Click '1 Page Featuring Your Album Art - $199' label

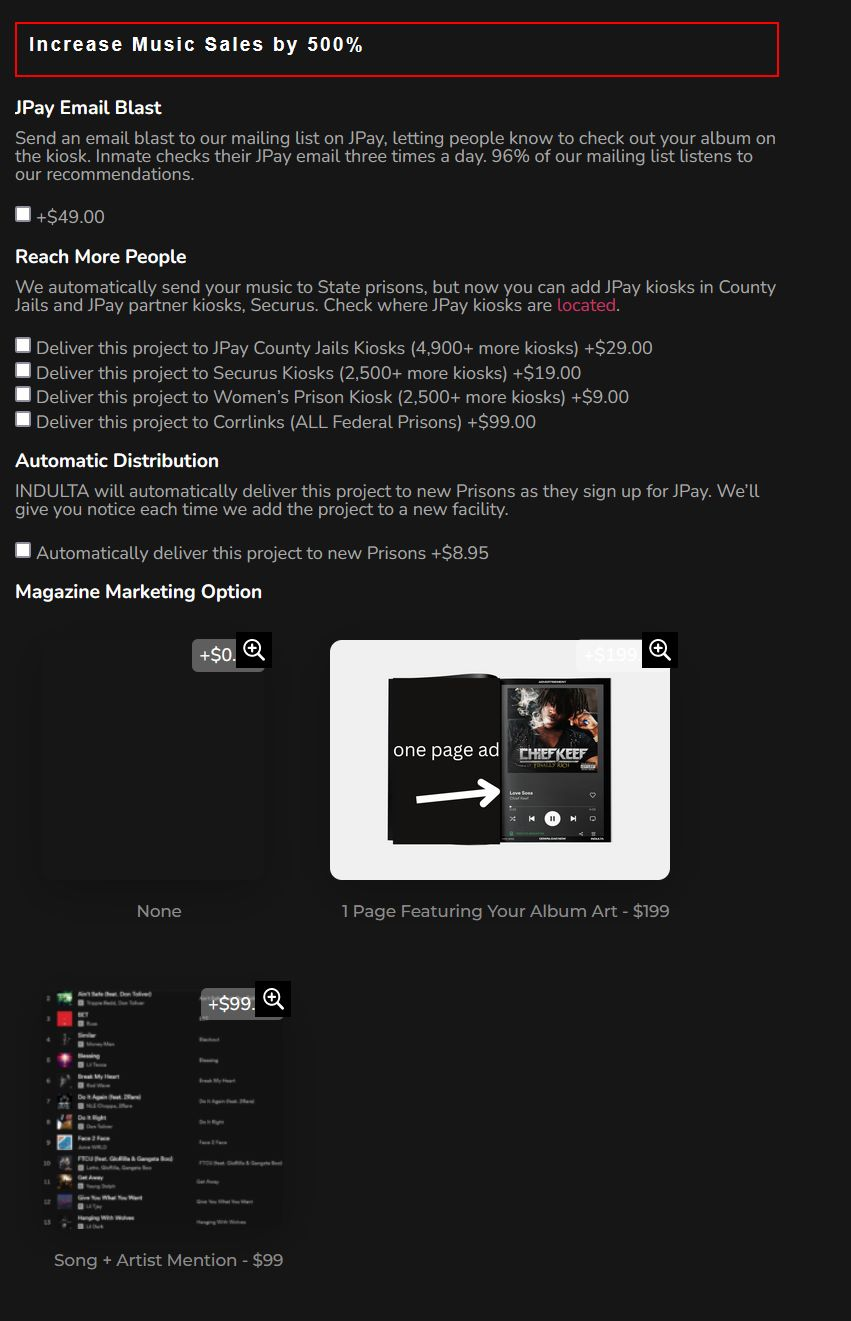point(506,911)
